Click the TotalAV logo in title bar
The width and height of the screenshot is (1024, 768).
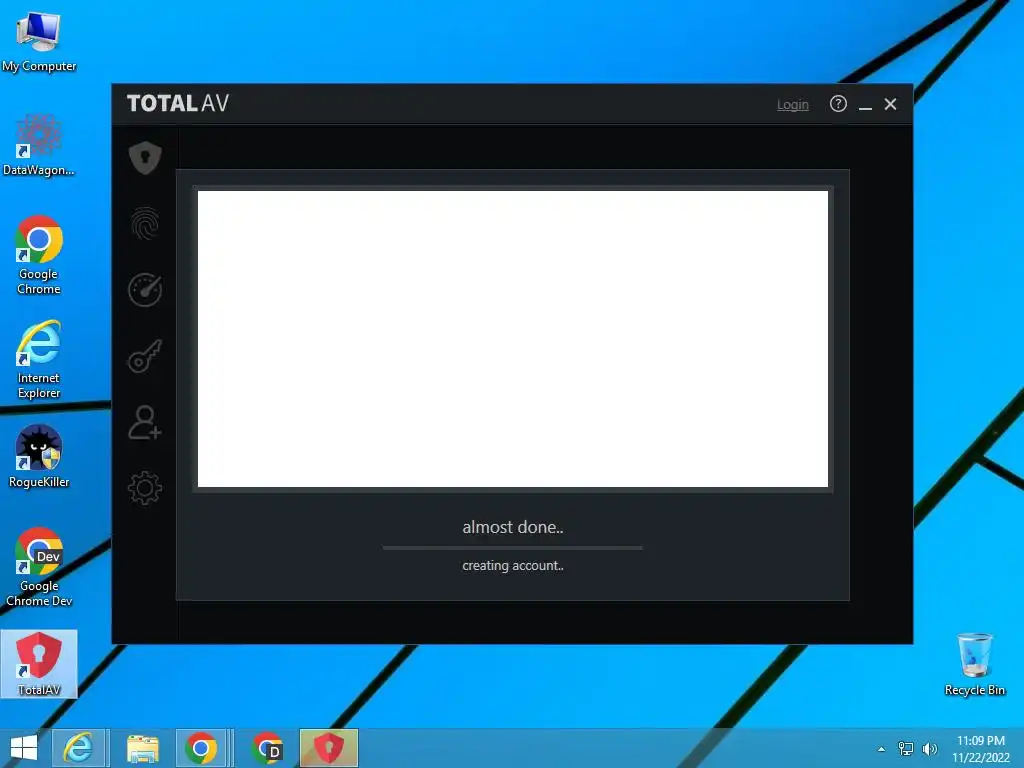(x=178, y=103)
